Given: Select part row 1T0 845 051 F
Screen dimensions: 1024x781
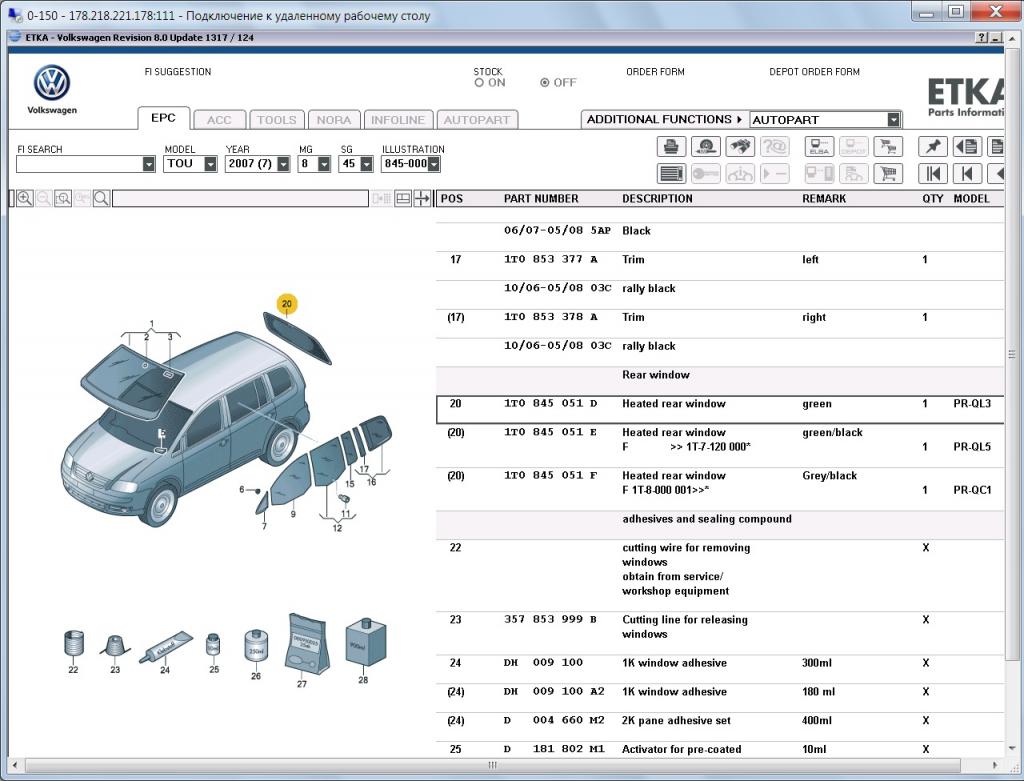Looking at the screenshot, I should [720, 489].
